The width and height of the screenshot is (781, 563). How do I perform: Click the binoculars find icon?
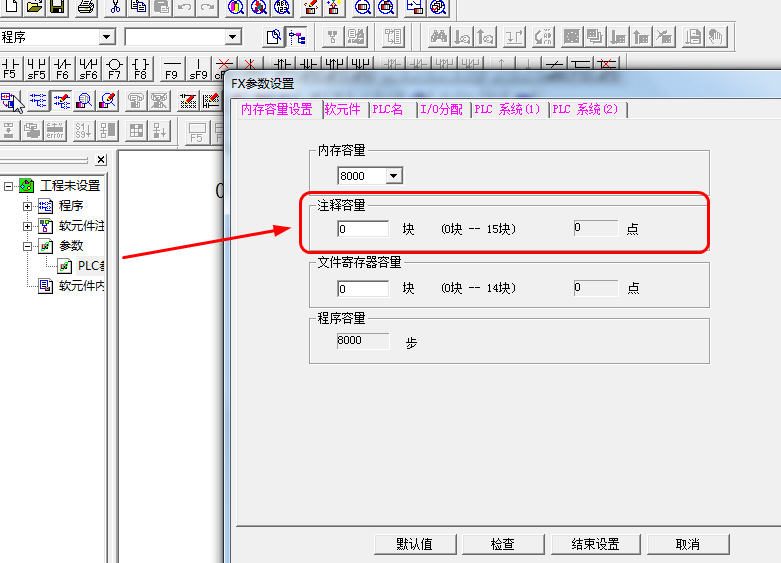tap(438, 37)
